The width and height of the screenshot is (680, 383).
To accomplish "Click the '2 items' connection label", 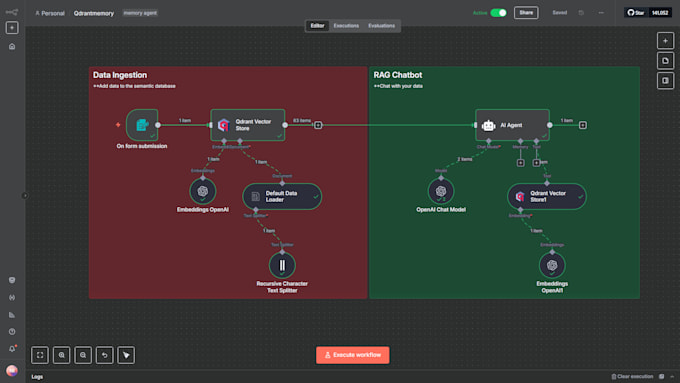I will pyautogui.click(x=464, y=159).
